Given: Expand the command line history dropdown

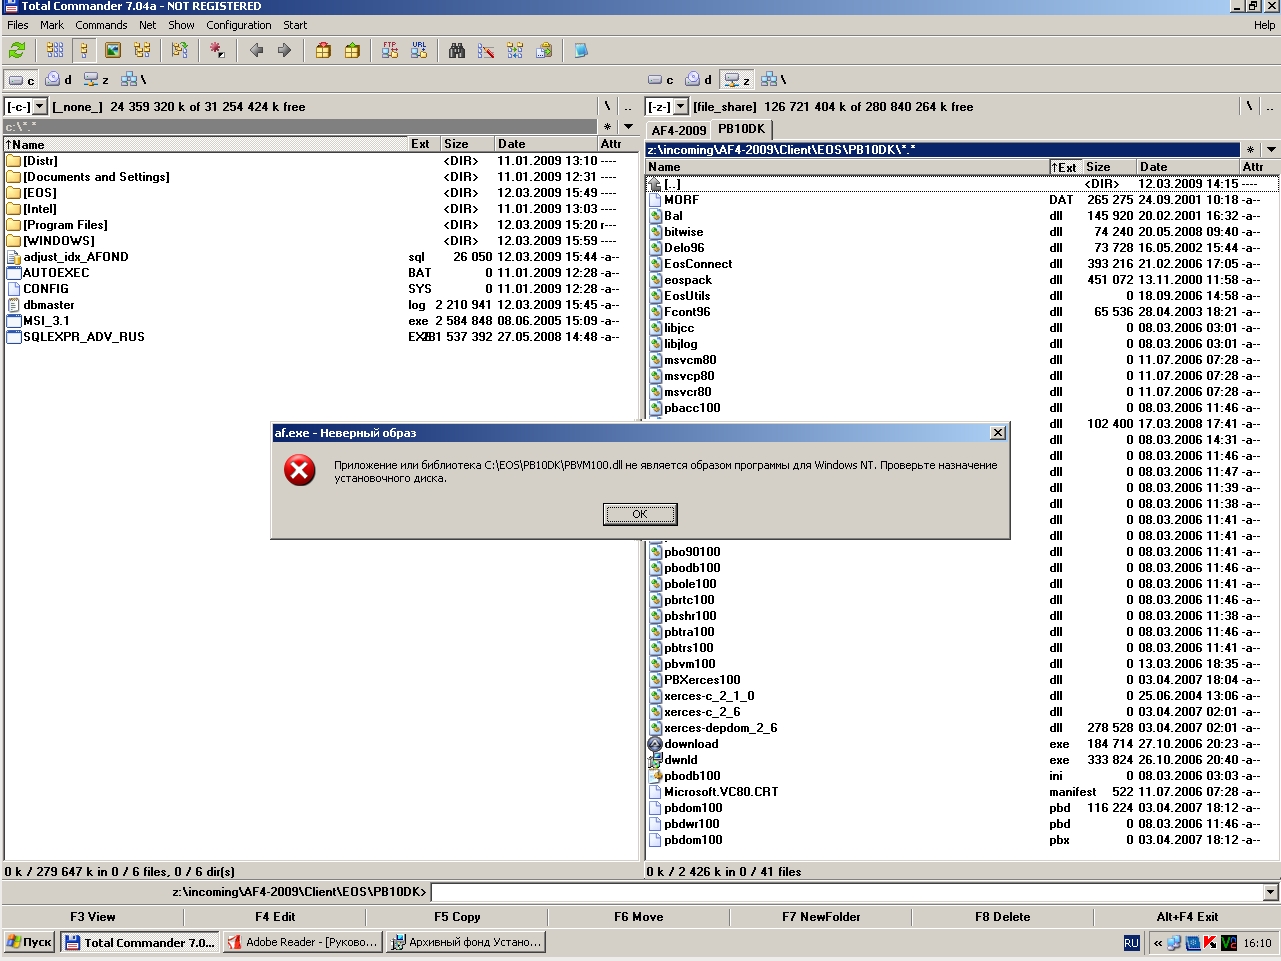Looking at the screenshot, I should (1271, 892).
